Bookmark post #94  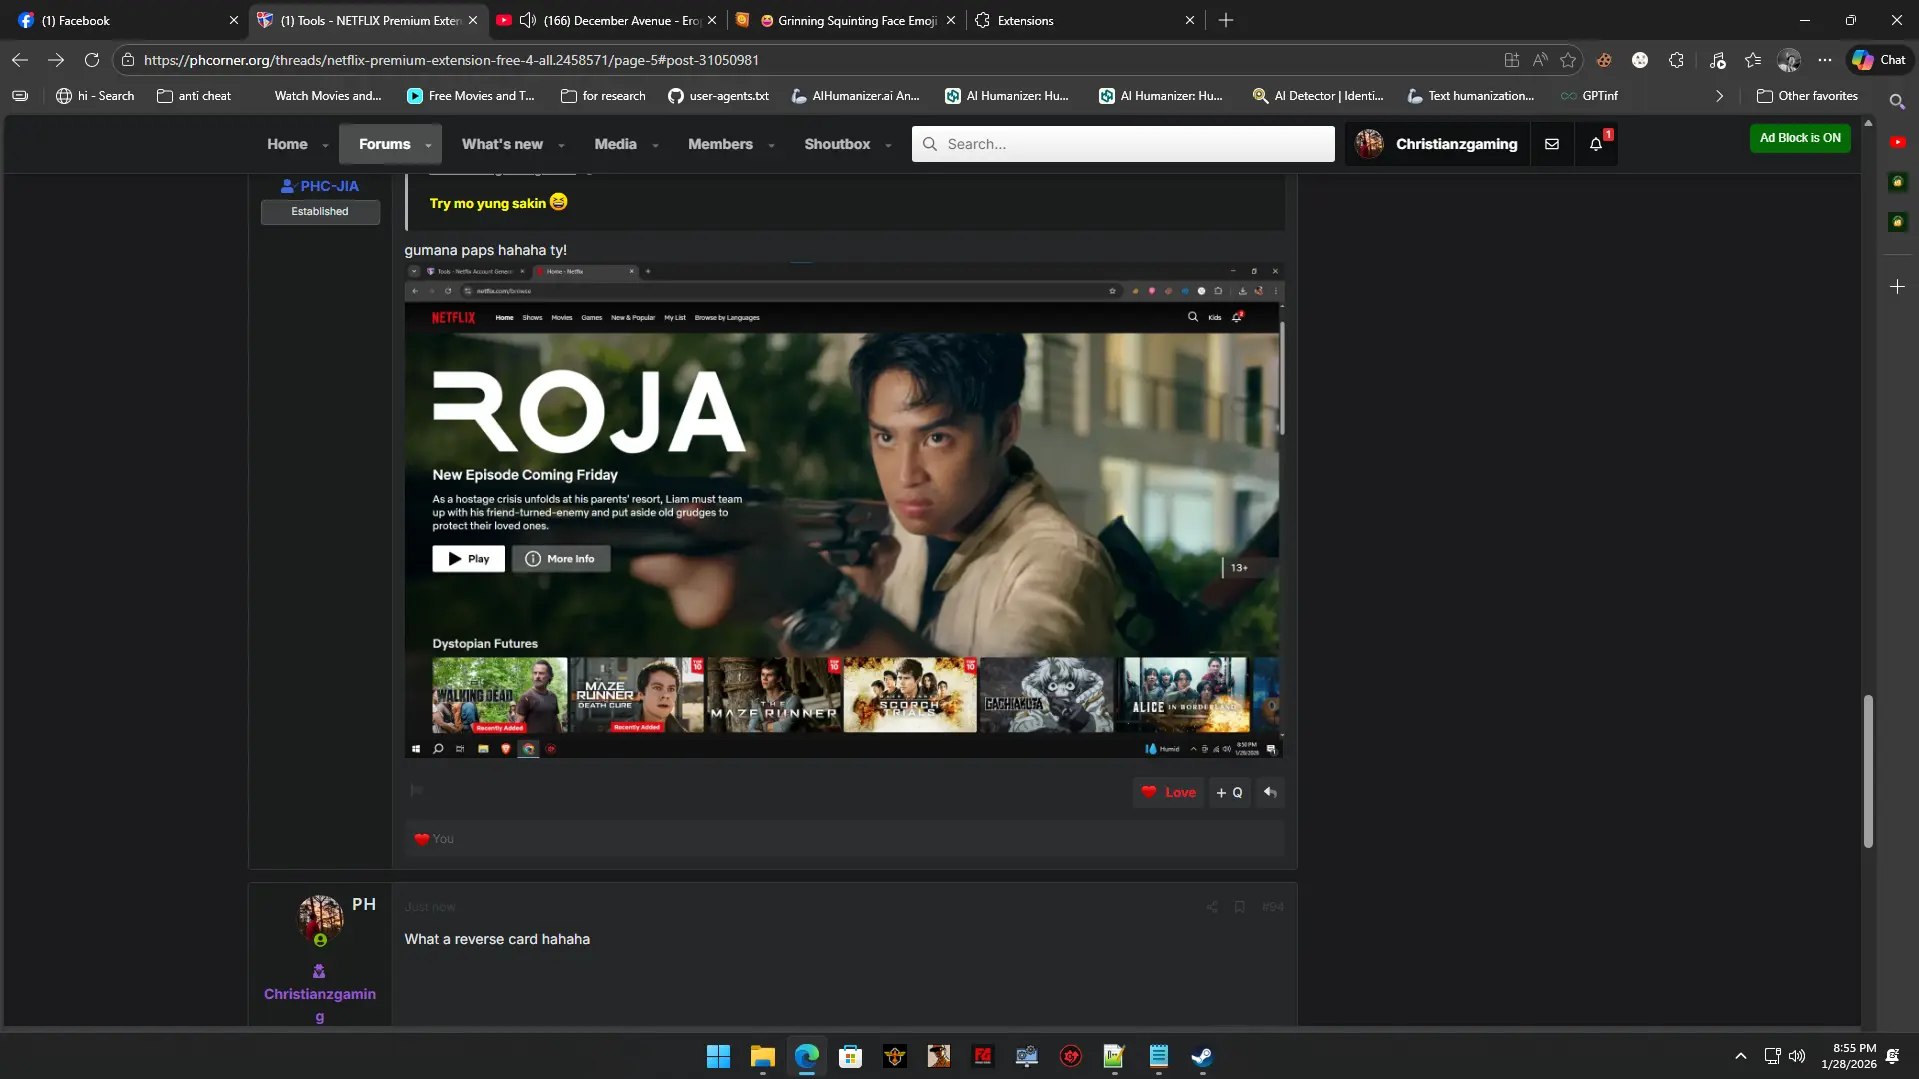(1240, 907)
